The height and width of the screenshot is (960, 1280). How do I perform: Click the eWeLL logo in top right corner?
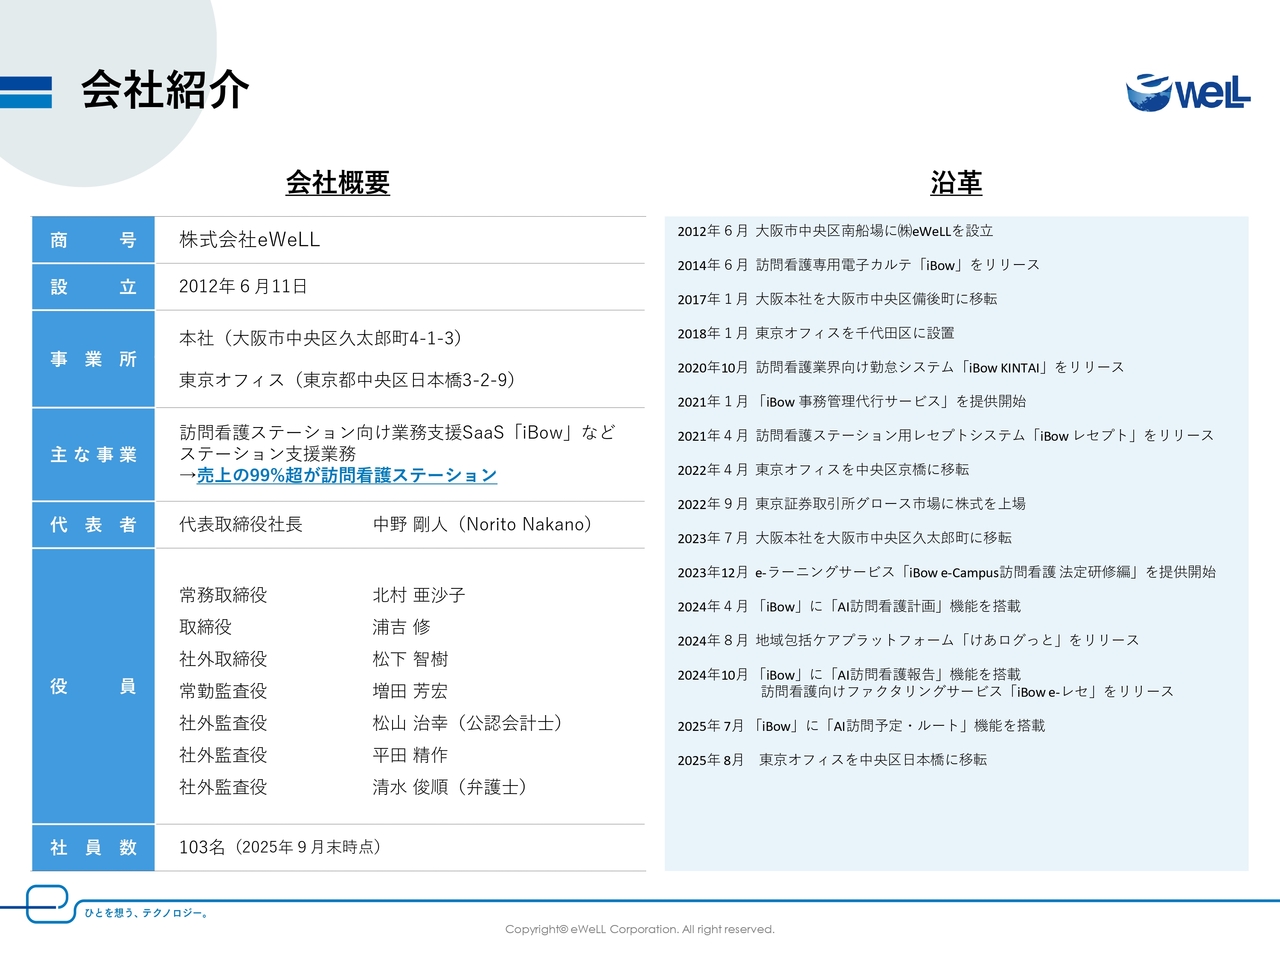[1190, 92]
